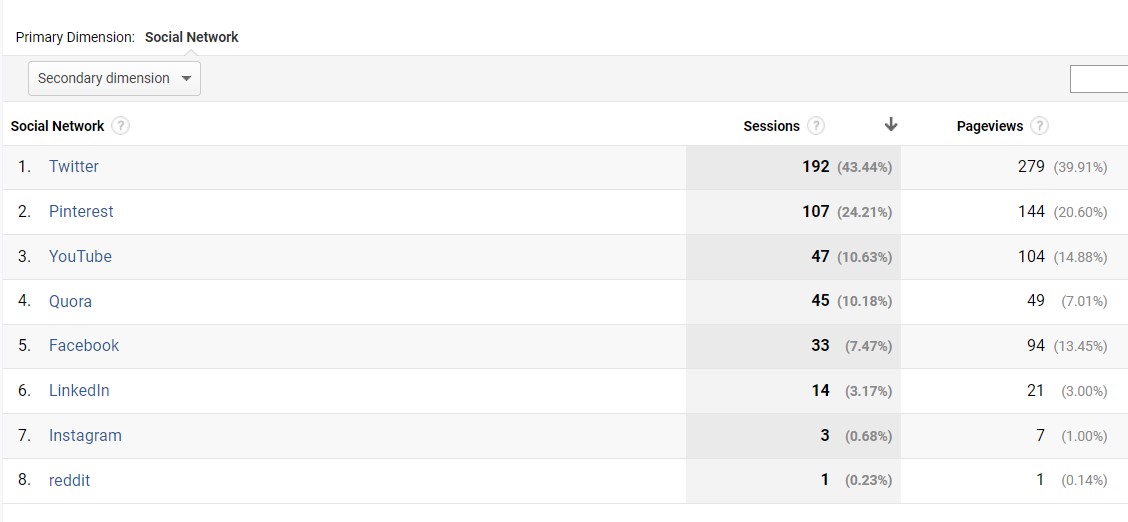
Task: Click the Sessions help question mark icon
Action: click(816, 126)
